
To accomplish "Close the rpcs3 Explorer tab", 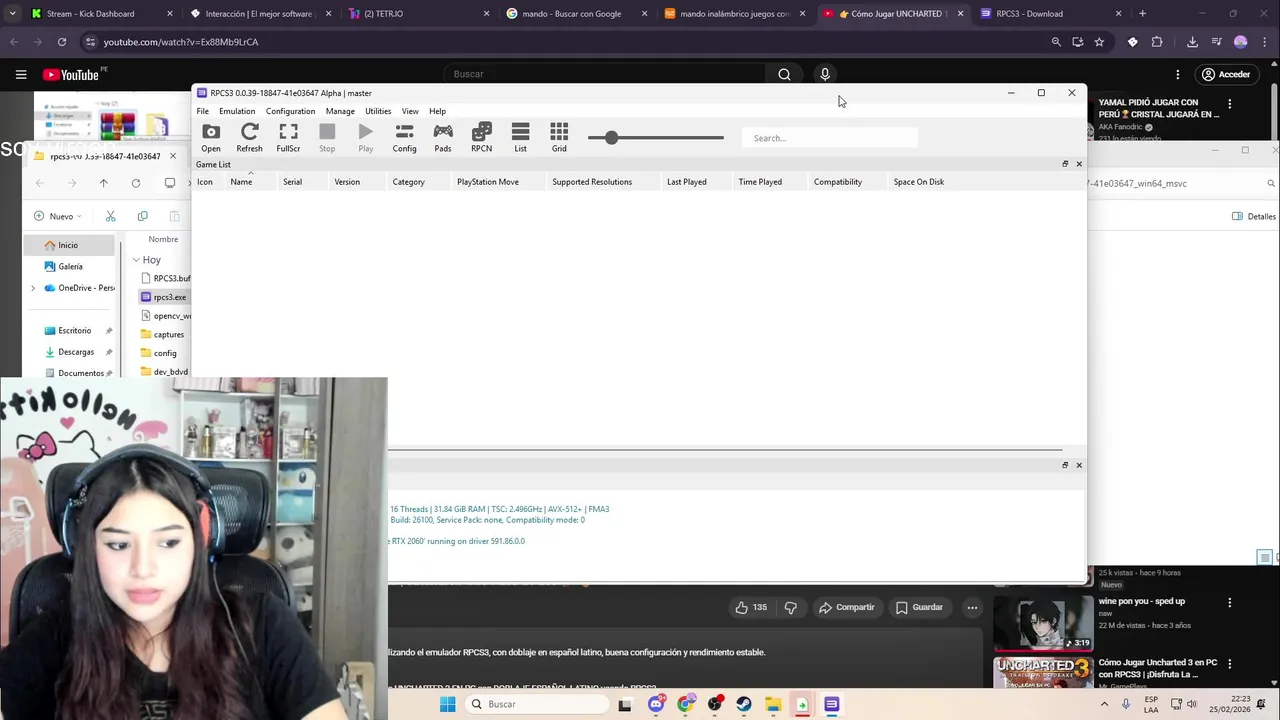I will [172, 156].
